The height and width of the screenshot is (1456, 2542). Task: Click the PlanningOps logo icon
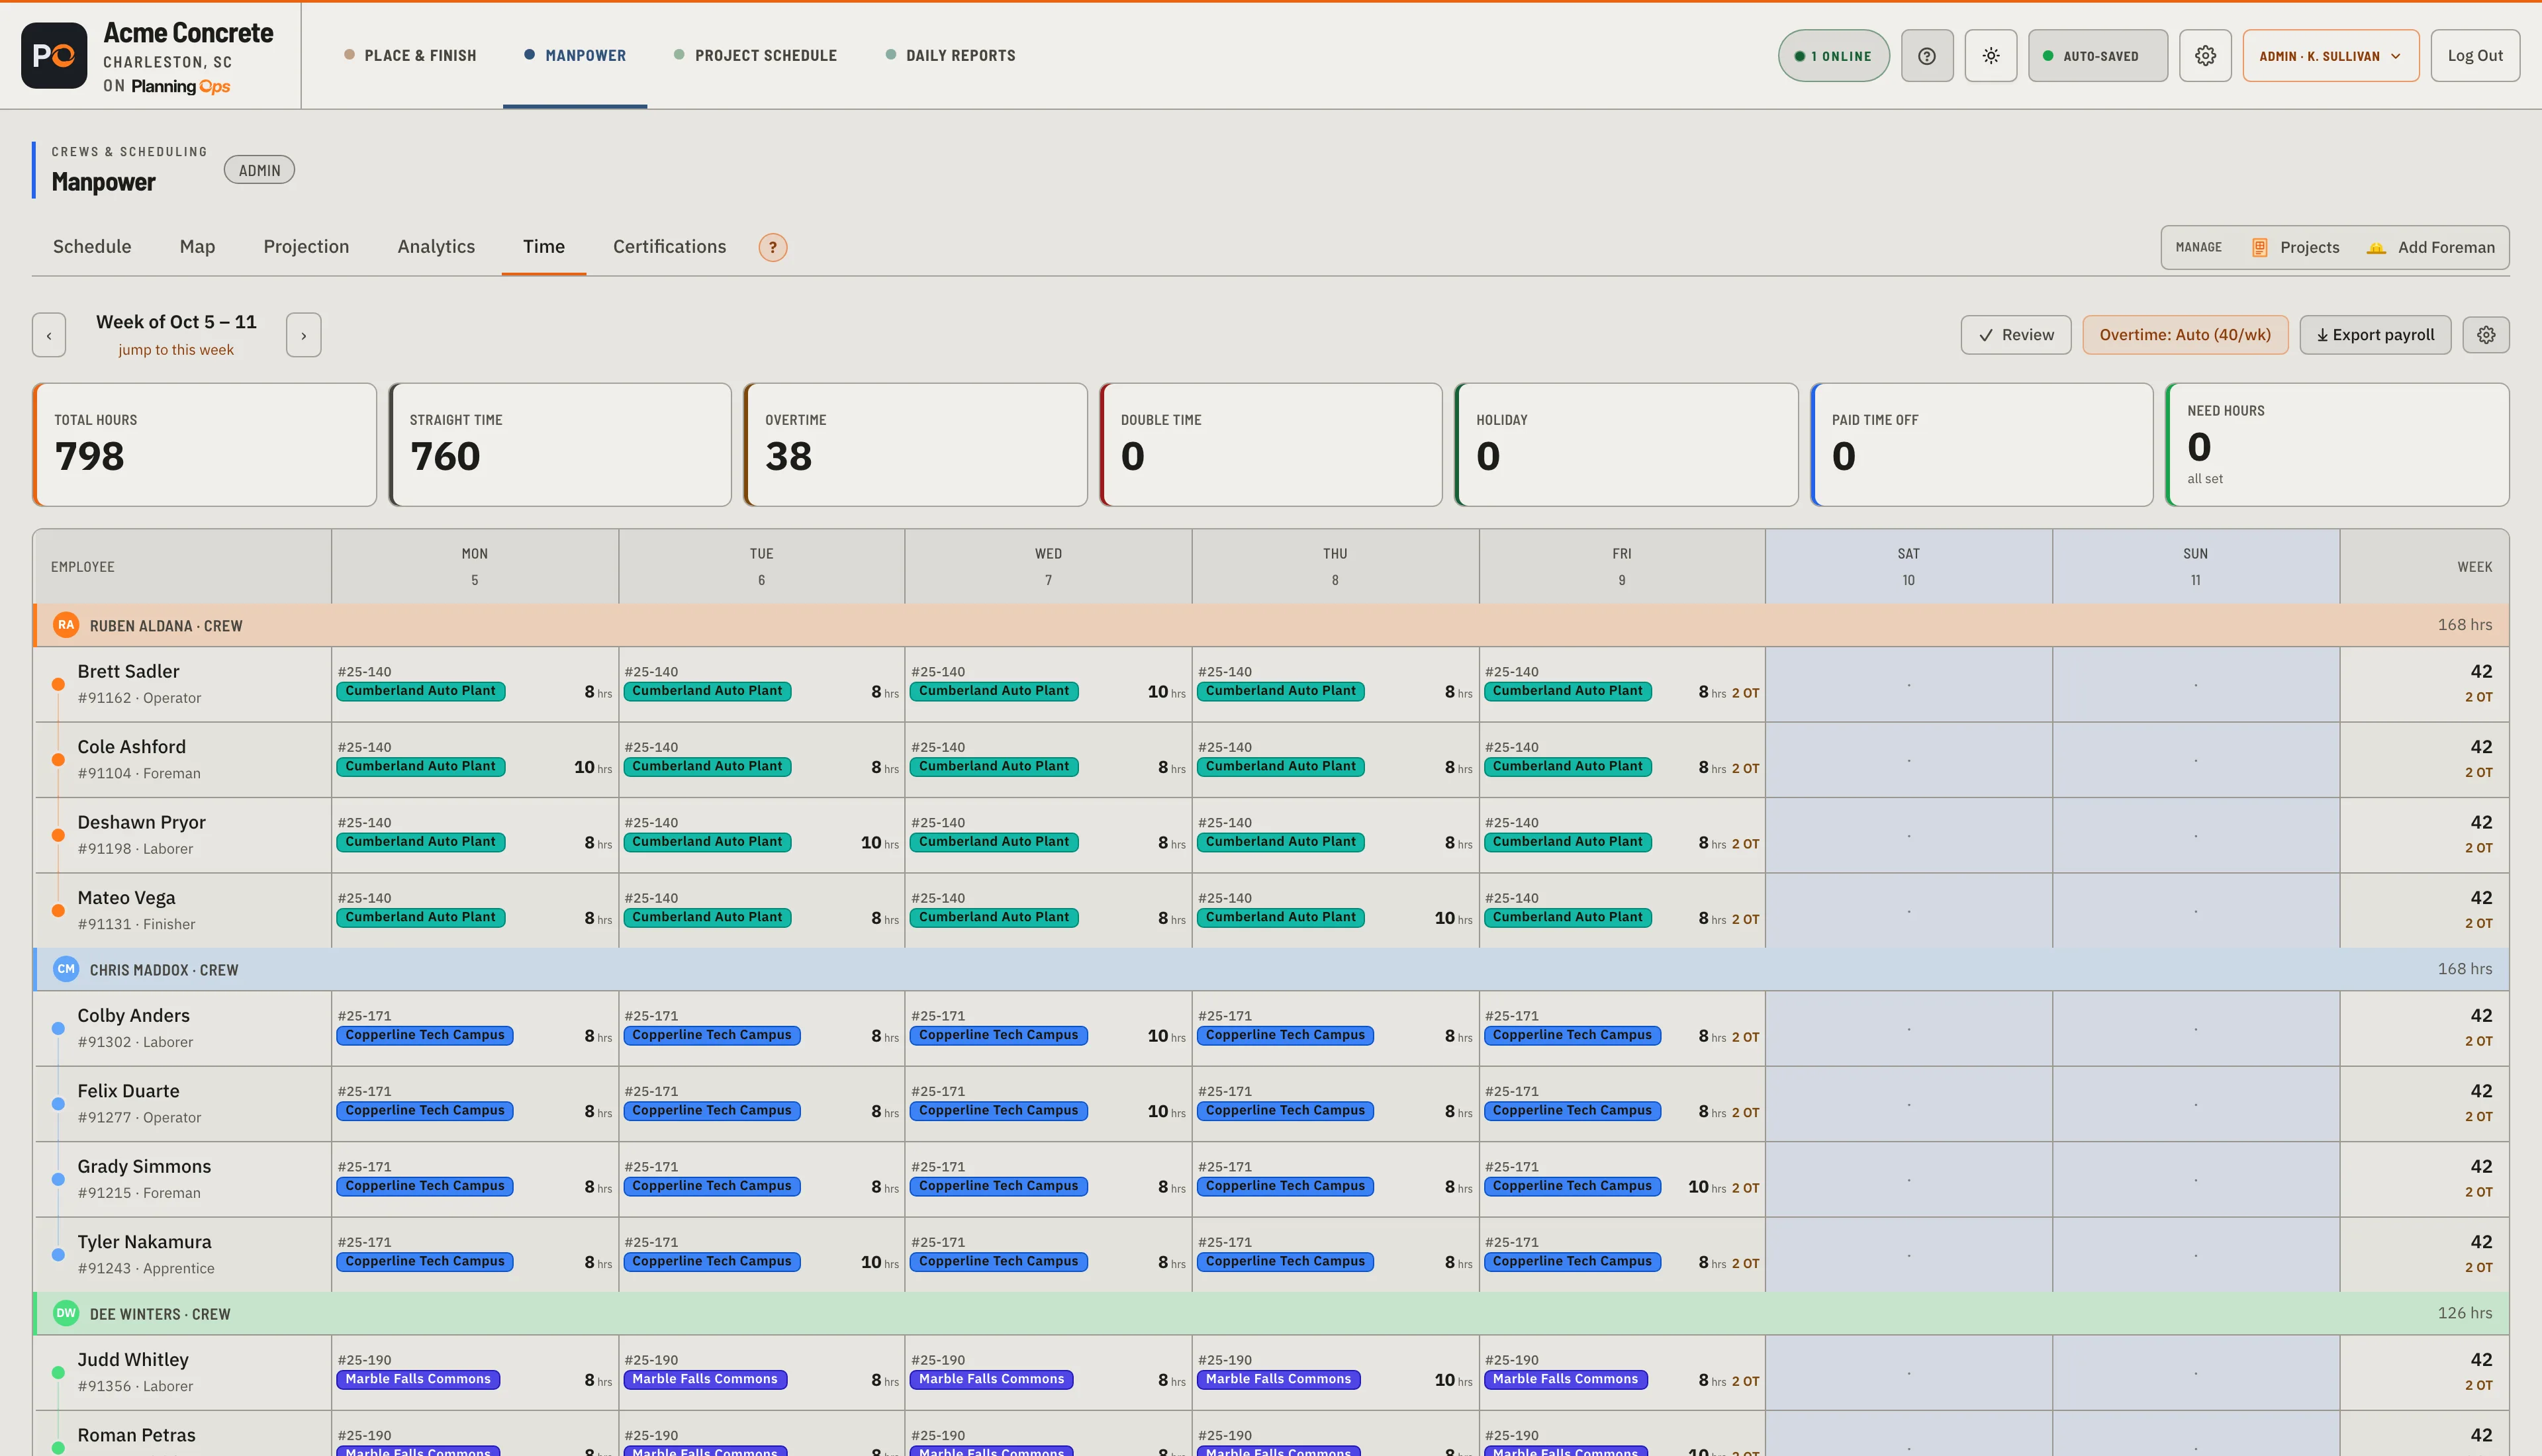coord(54,56)
